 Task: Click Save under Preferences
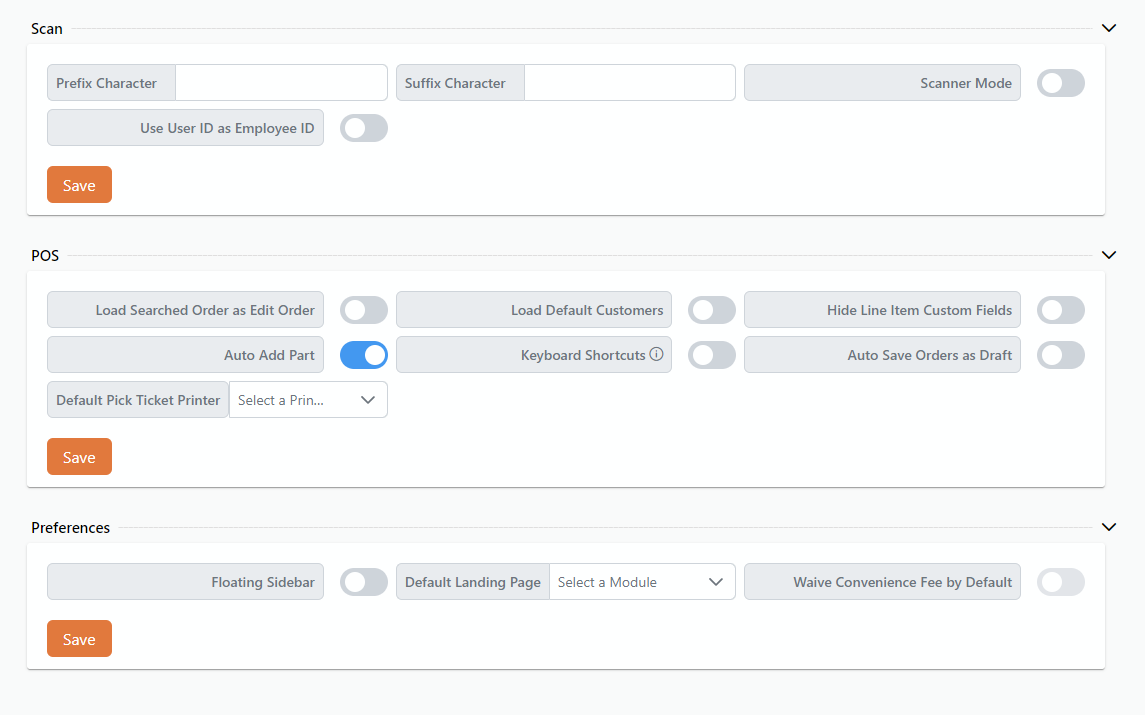[79, 639]
